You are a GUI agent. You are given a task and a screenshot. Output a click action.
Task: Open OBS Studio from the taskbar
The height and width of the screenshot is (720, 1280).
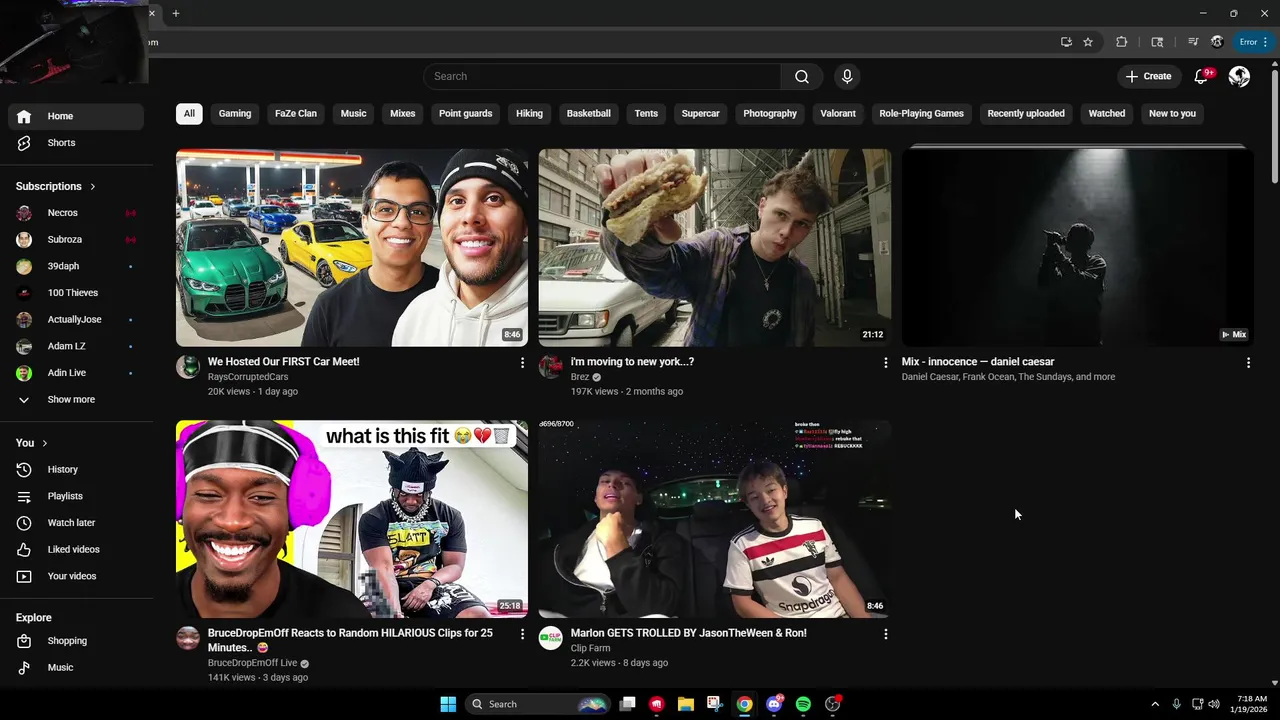point(832,704)
